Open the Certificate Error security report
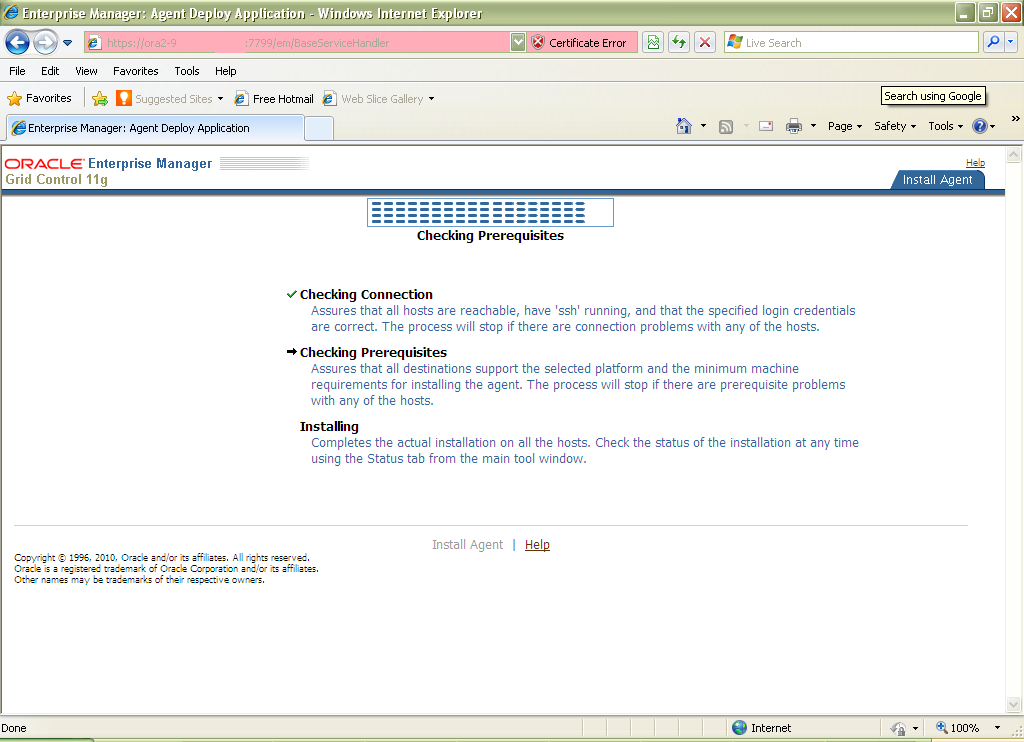Viewport: 1024px width, 742px height. point(581,43)
